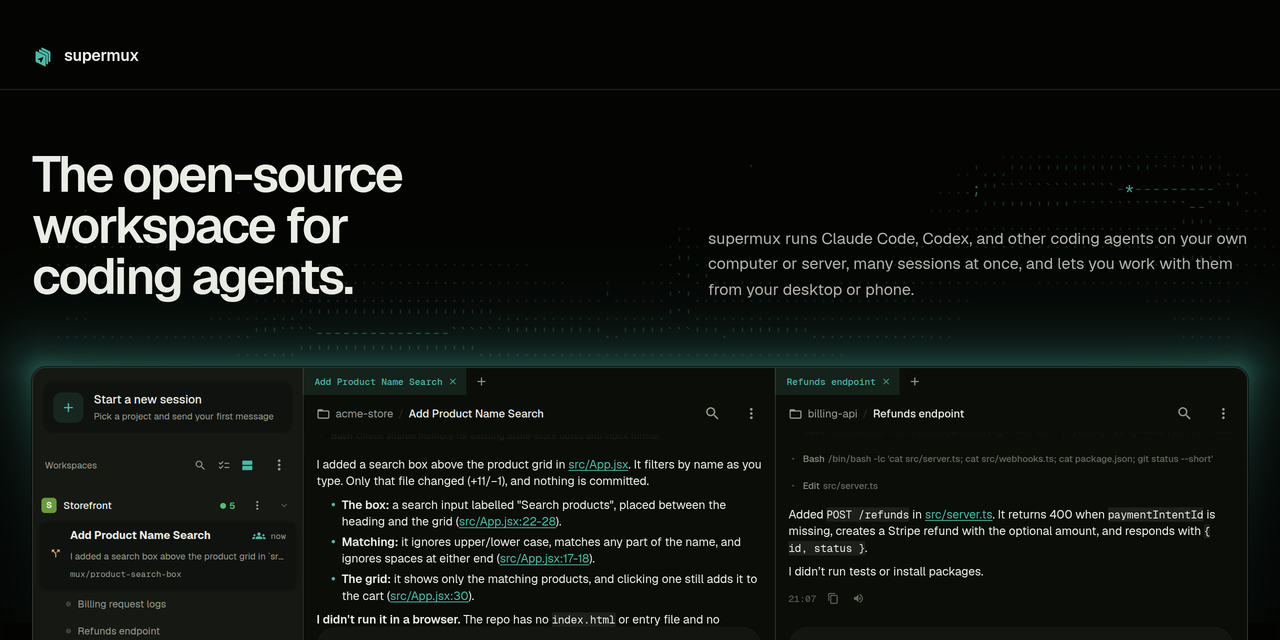Image resolution: width=1280 pixels, height=640 pixels.
Task: Open the Storefront workspace three-dot menu
Action: click(257, 506)
